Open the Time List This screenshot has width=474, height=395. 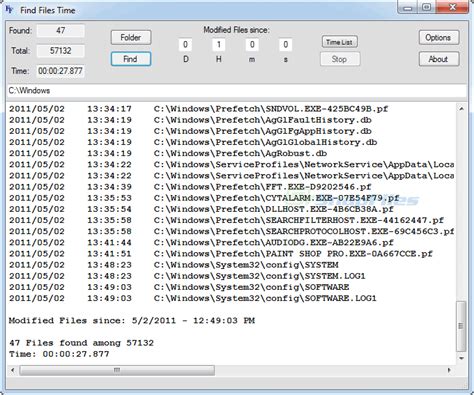(x=340, y=42)
